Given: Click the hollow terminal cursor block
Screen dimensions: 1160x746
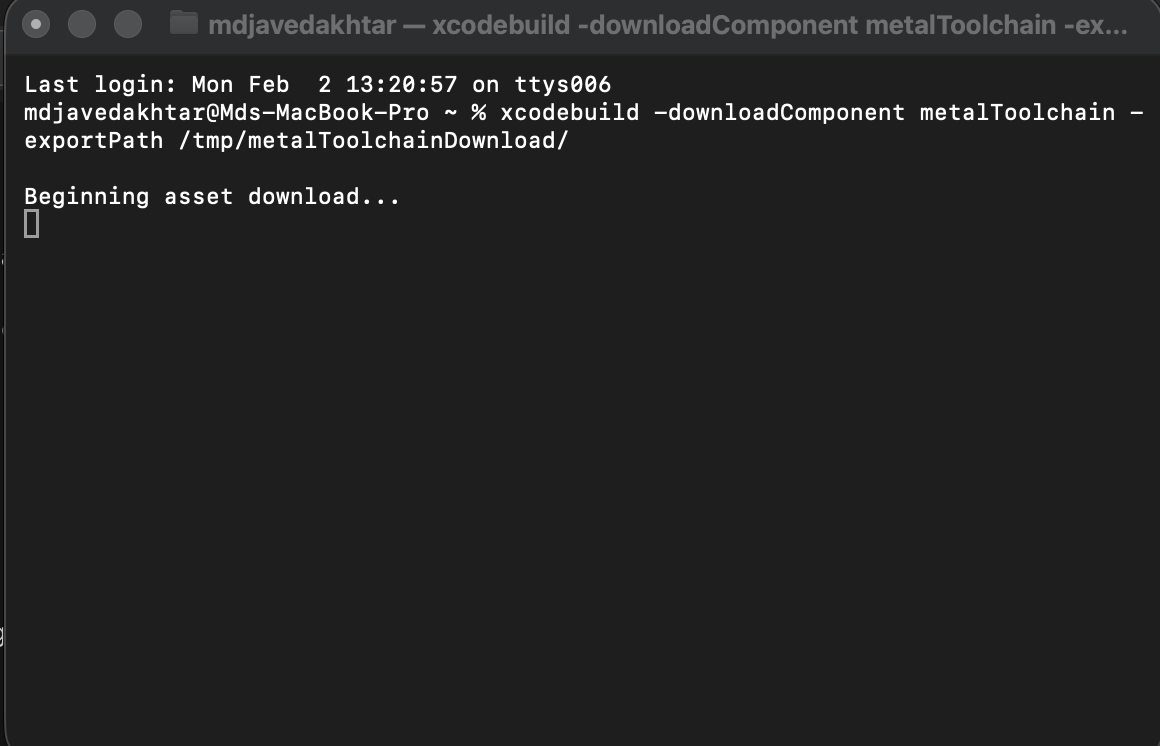Looking at the screenshot, I should click(32, 224).
